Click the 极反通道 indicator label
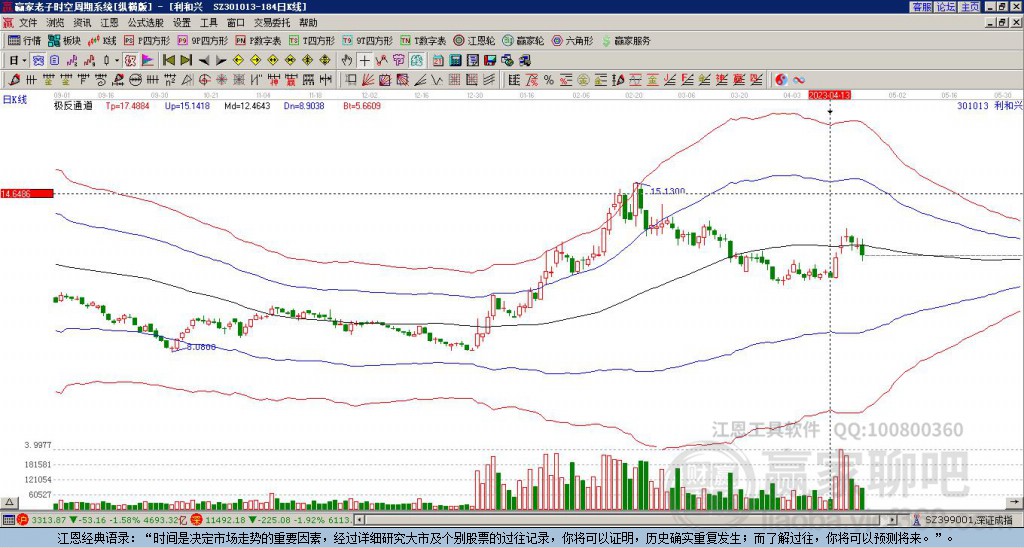1024x548 pixels. (x=73, y=105)
